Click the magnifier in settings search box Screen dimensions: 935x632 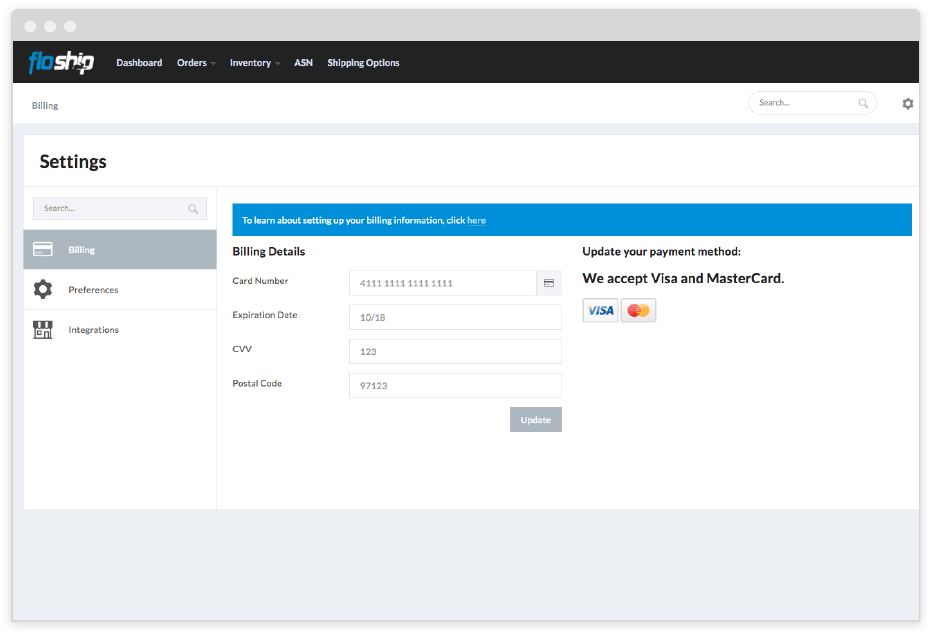[x=193, y=209]
